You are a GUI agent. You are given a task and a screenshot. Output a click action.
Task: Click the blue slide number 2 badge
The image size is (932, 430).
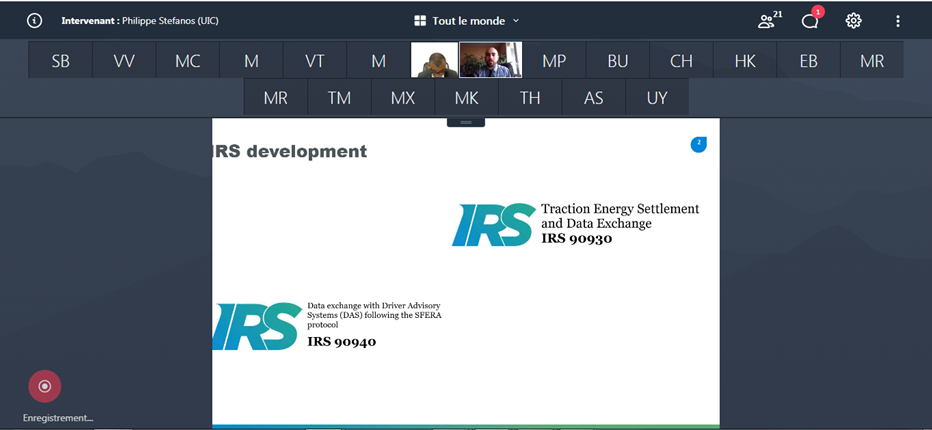click(x=698, y=144)
